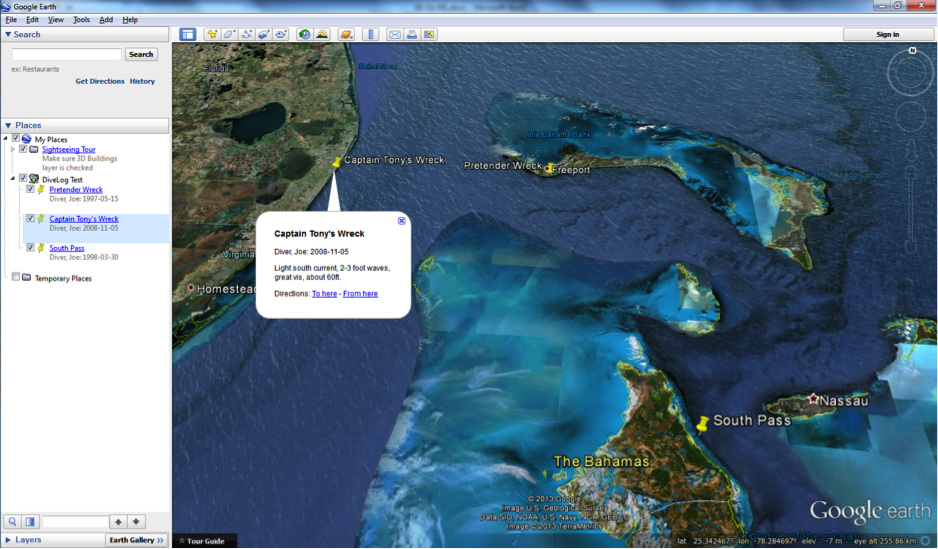This screenshot has height=549, width=938.
Task: Click the yellow pushpin at Captain Tony's Wreck on map
Action: point(337,161)
